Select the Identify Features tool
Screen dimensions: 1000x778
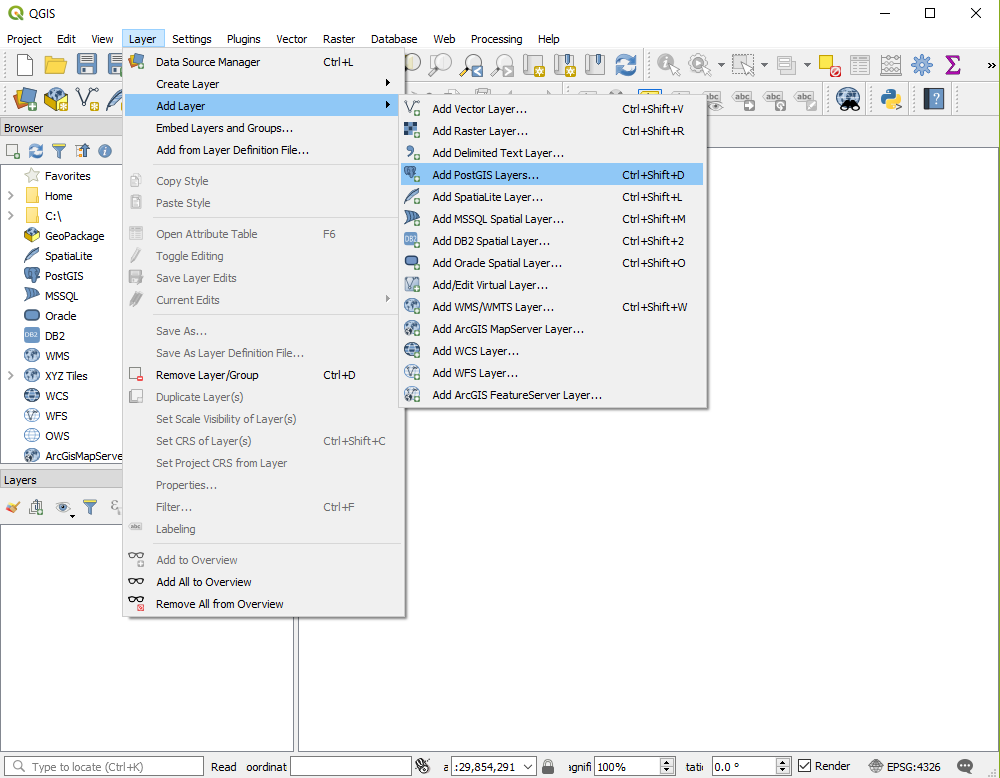pos(668,64)
